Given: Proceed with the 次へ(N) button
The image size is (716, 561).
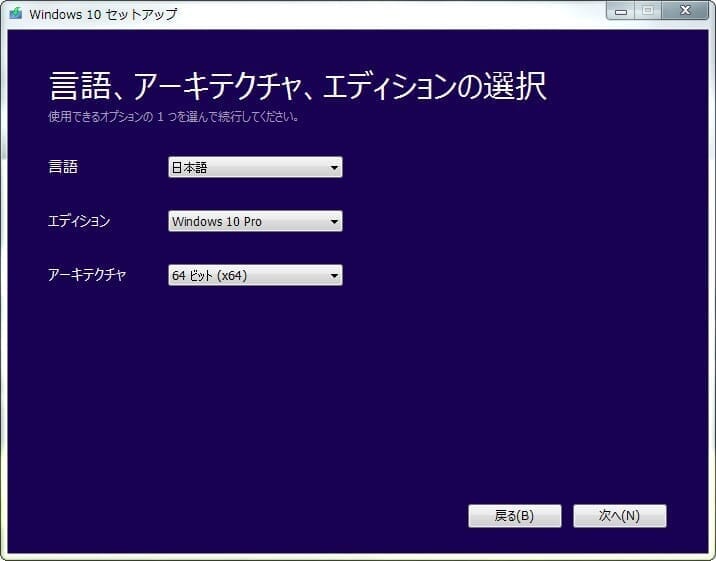Looking at the screenshot, I should [x=619, y=516].
